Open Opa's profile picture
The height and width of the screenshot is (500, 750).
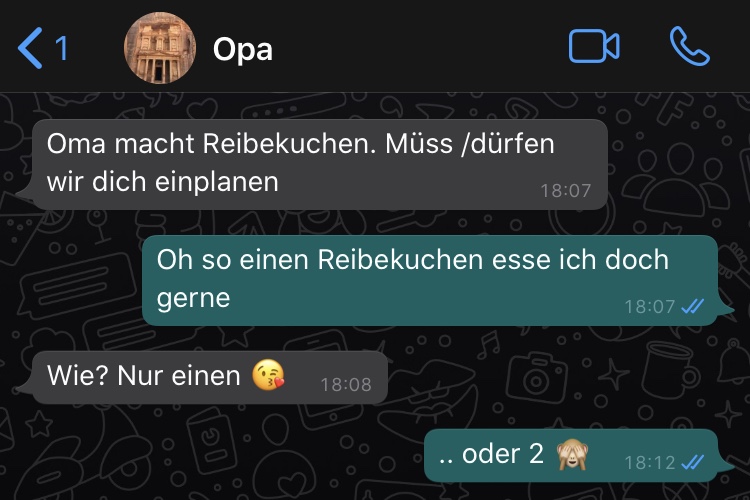(x=160, y=48)
